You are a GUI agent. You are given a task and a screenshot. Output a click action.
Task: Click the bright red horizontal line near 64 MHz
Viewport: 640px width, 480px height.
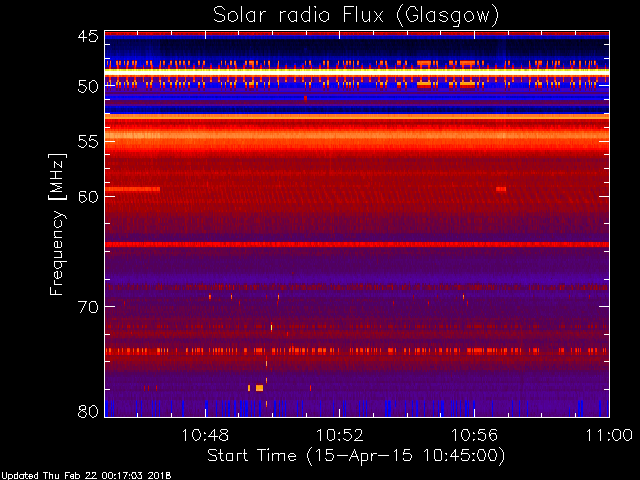[357, 244]
